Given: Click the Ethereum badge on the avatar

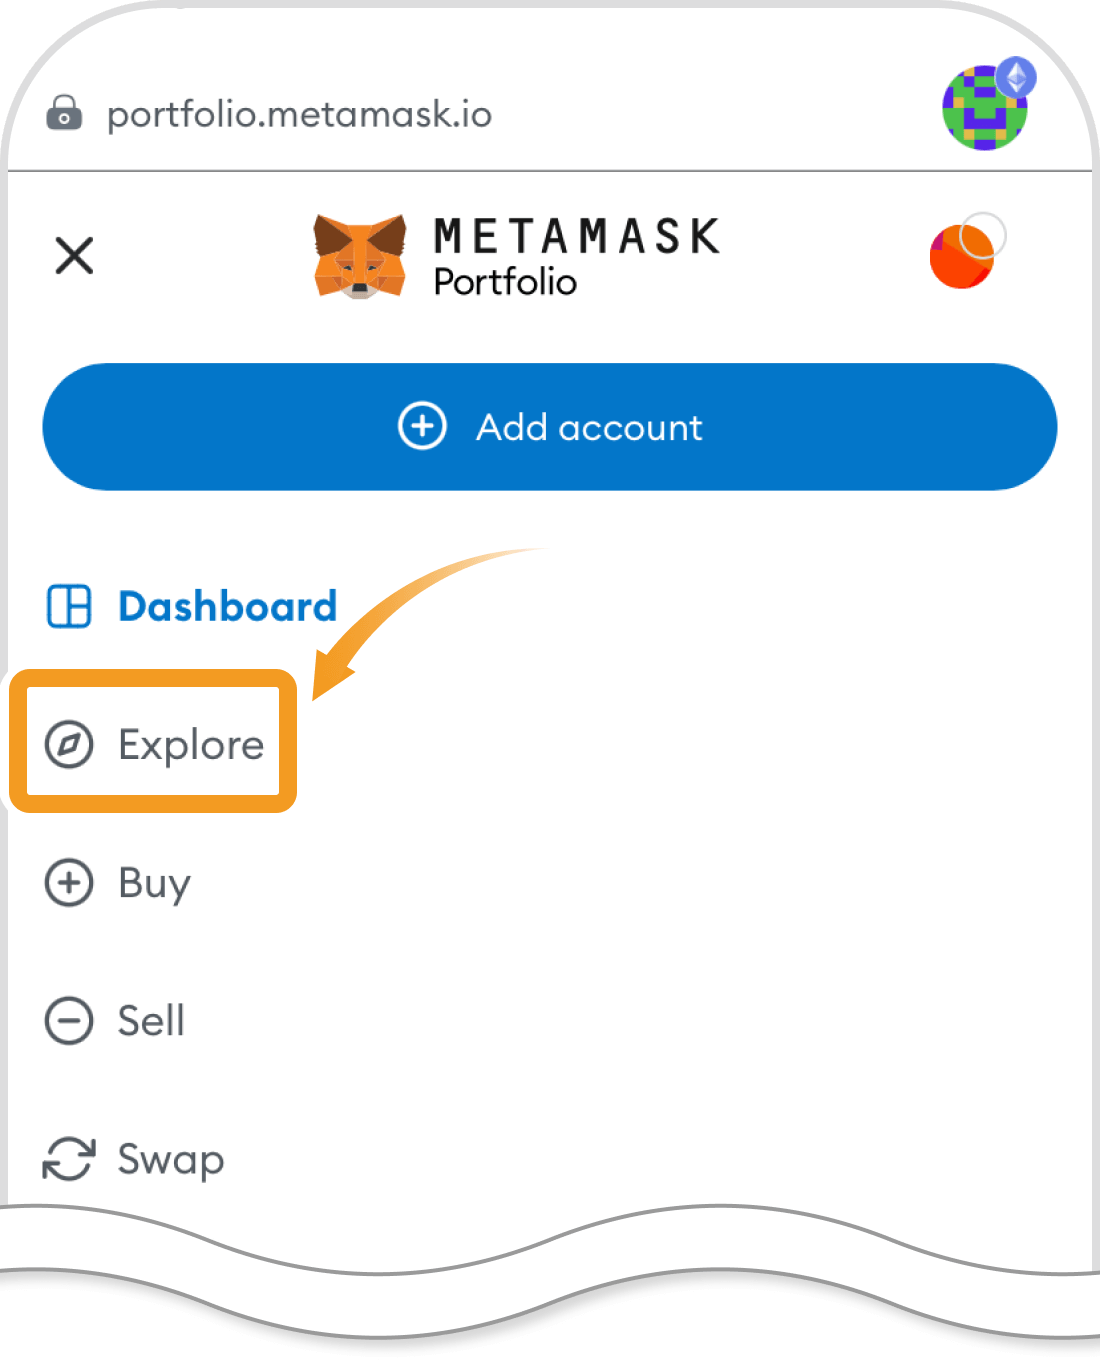Looking at the screenshot, I should (1017, 77).
